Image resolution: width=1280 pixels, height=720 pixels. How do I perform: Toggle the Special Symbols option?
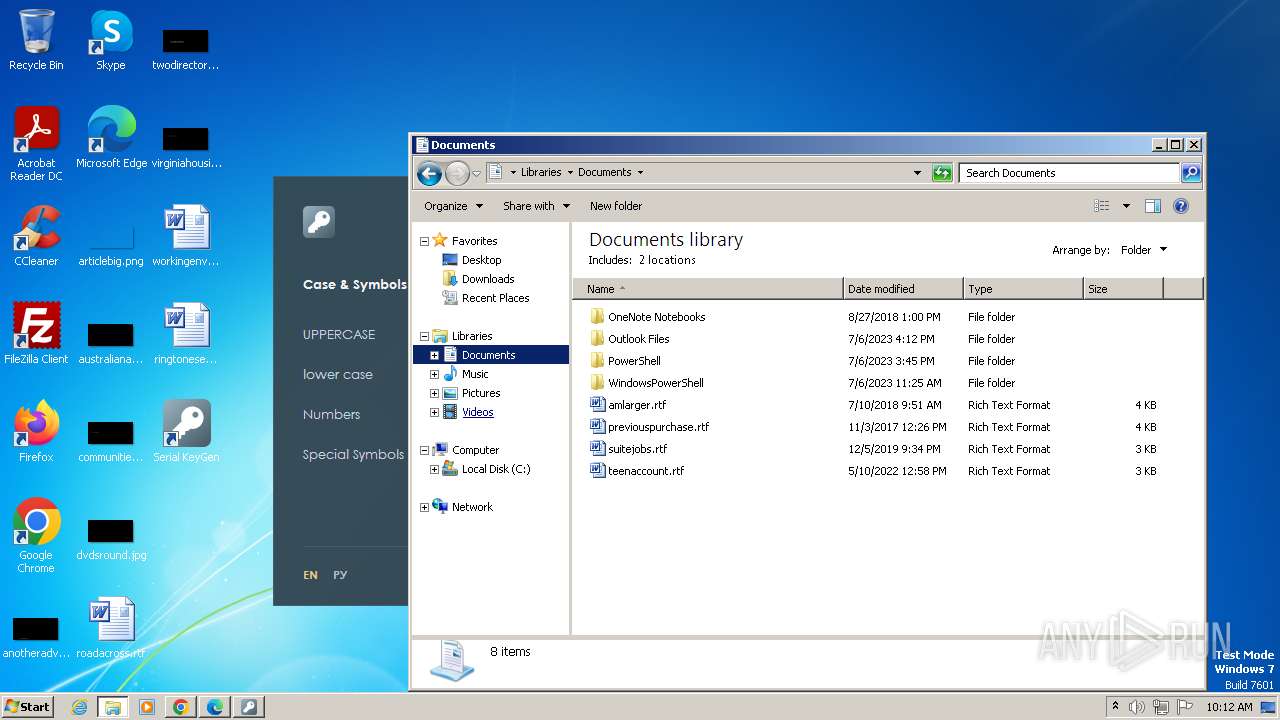[x=353, y=454]
